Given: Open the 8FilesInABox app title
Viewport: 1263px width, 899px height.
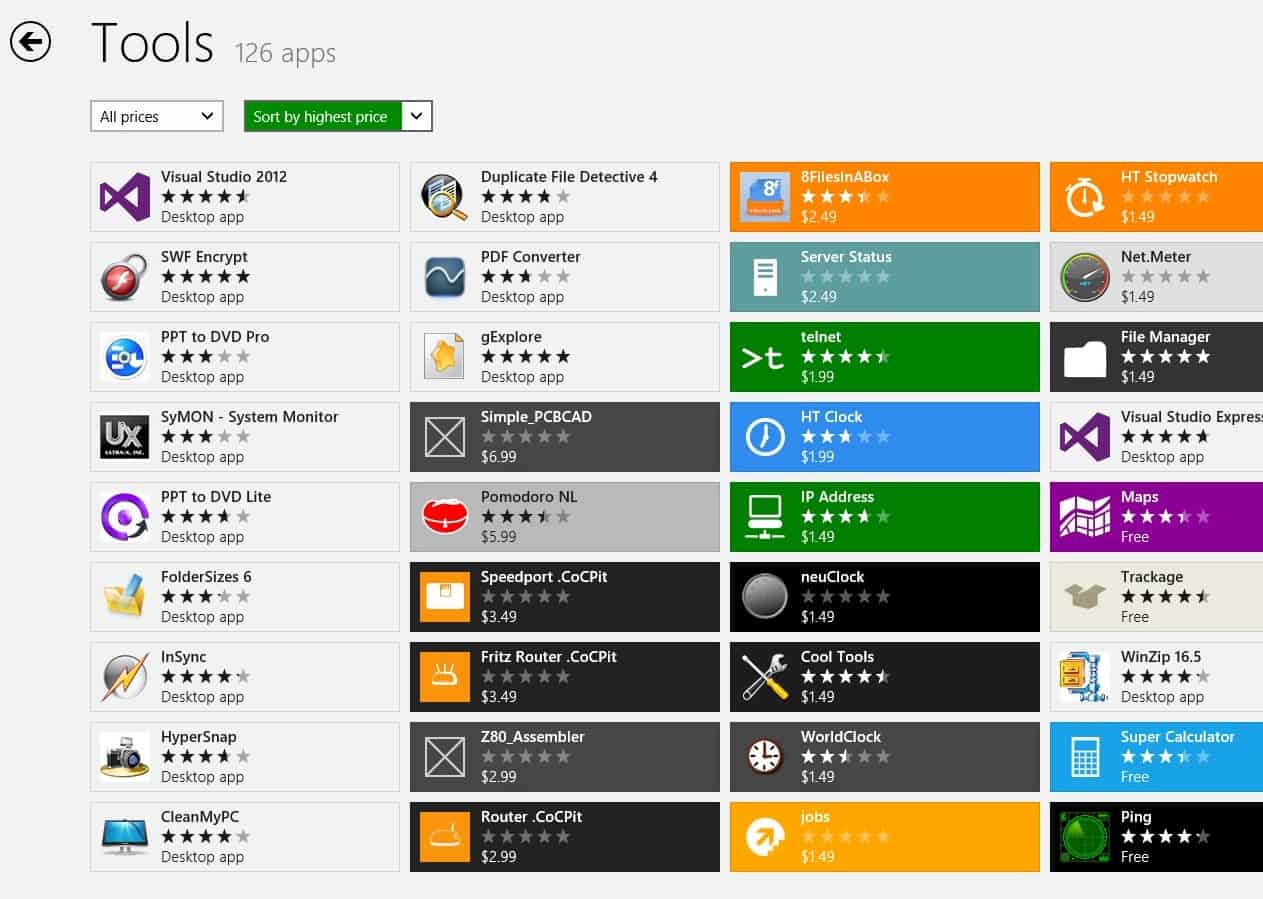Looking at the screenshot, I should pyautogui.click(x=844, y=177).
